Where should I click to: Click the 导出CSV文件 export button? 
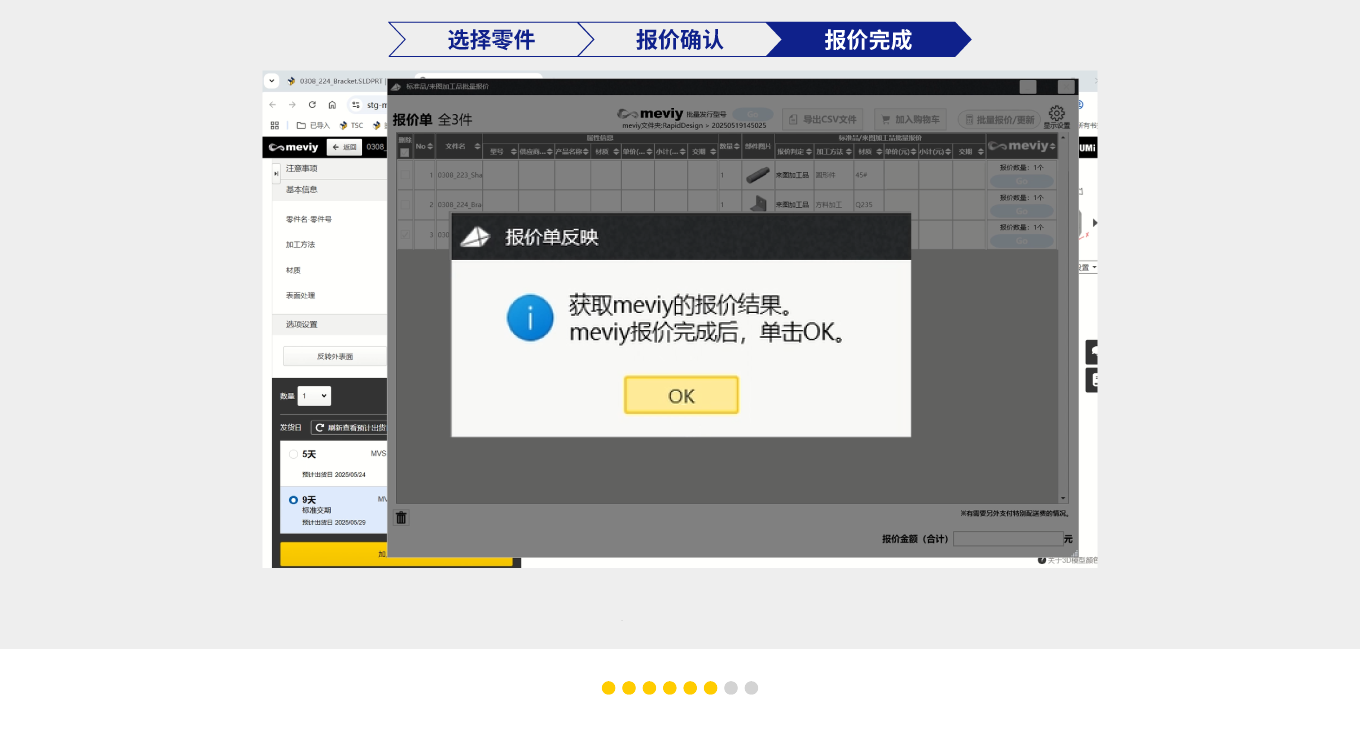[x=821, y=119]
